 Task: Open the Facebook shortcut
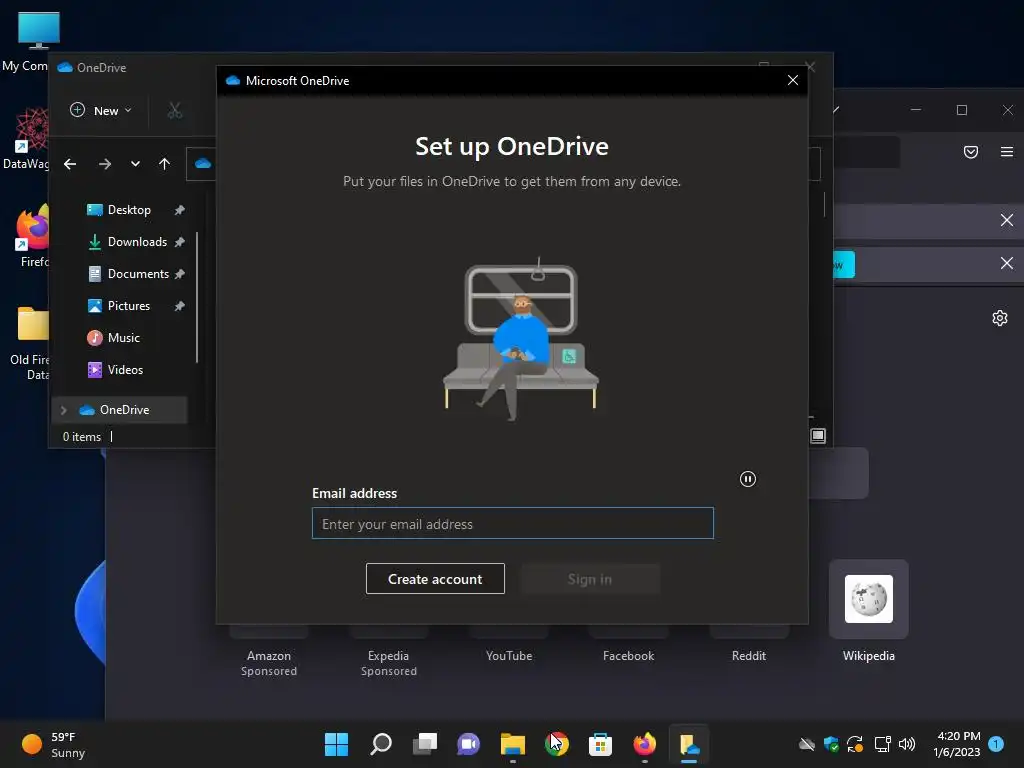[x=628, y=656]
